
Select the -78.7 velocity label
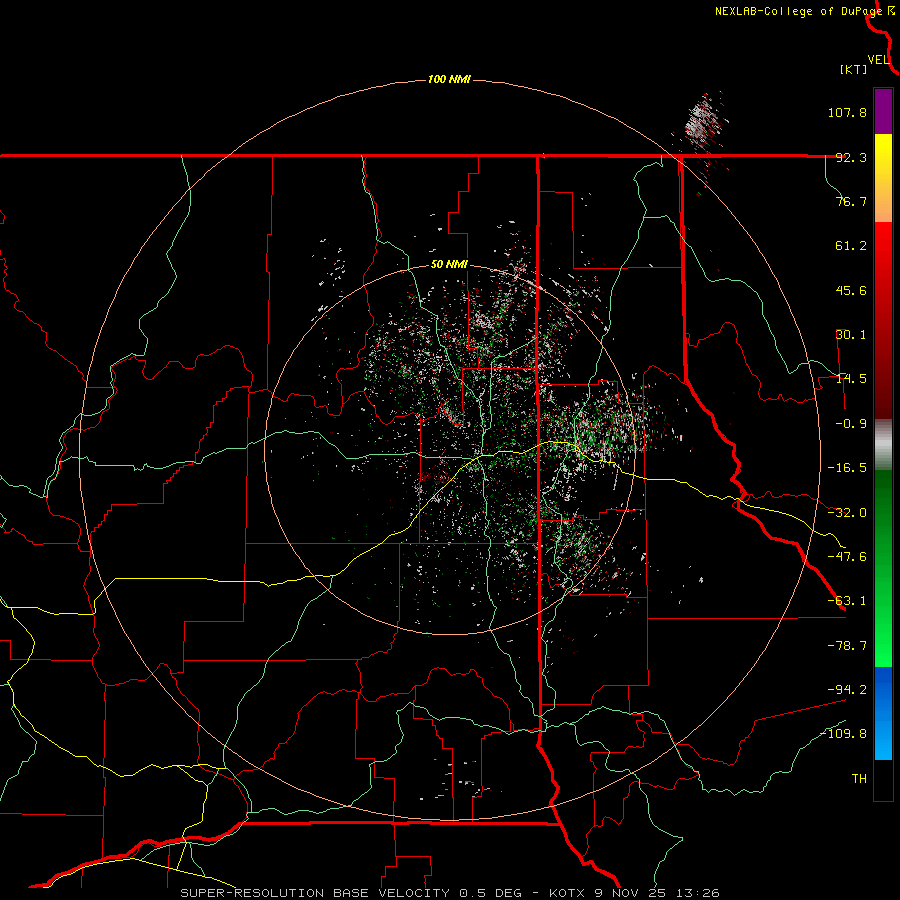tap(847, 646)
